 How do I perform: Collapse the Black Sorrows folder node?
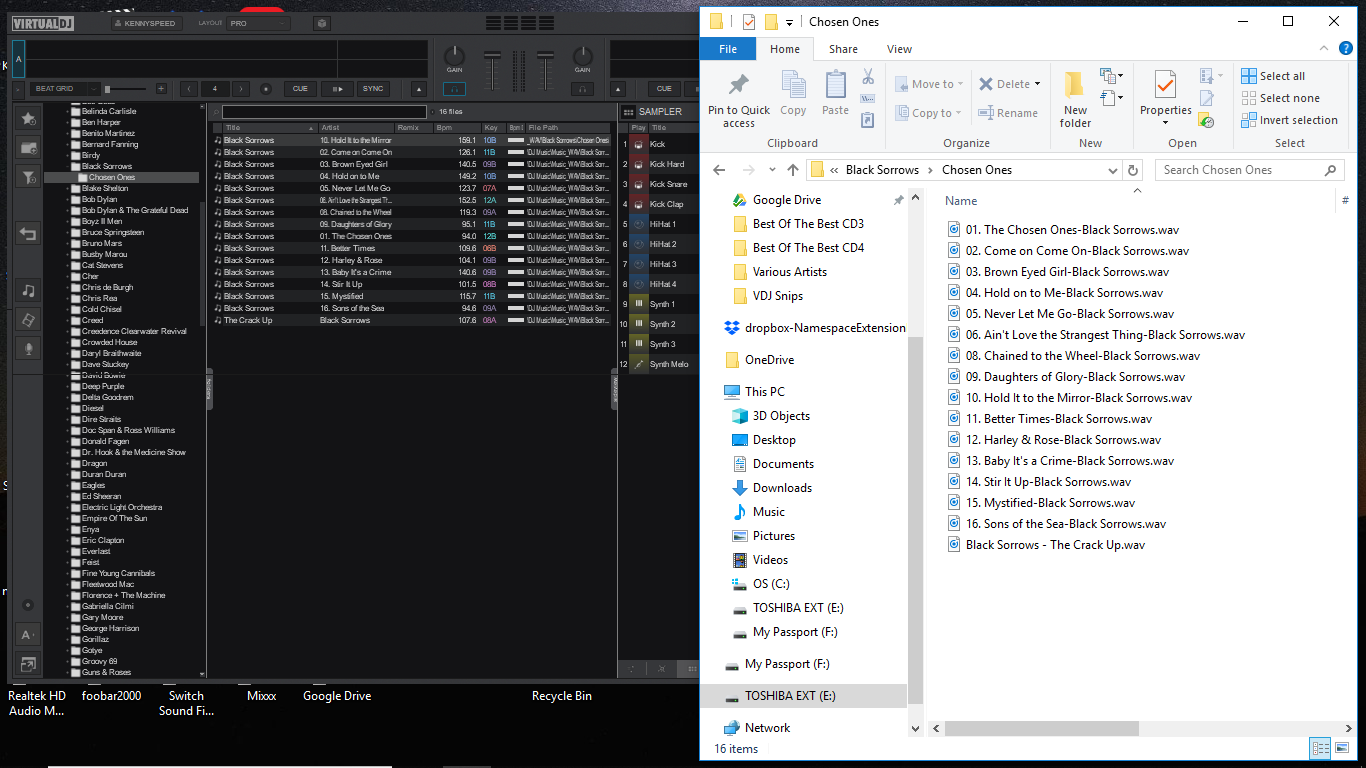tap(68, 167)
